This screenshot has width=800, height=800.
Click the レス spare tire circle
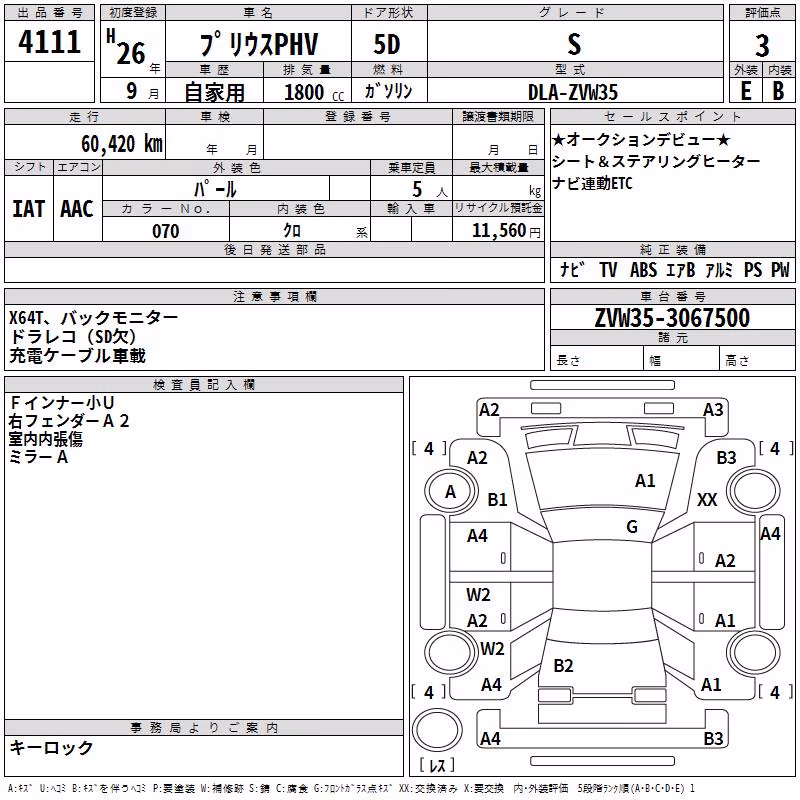pos(437,730)
